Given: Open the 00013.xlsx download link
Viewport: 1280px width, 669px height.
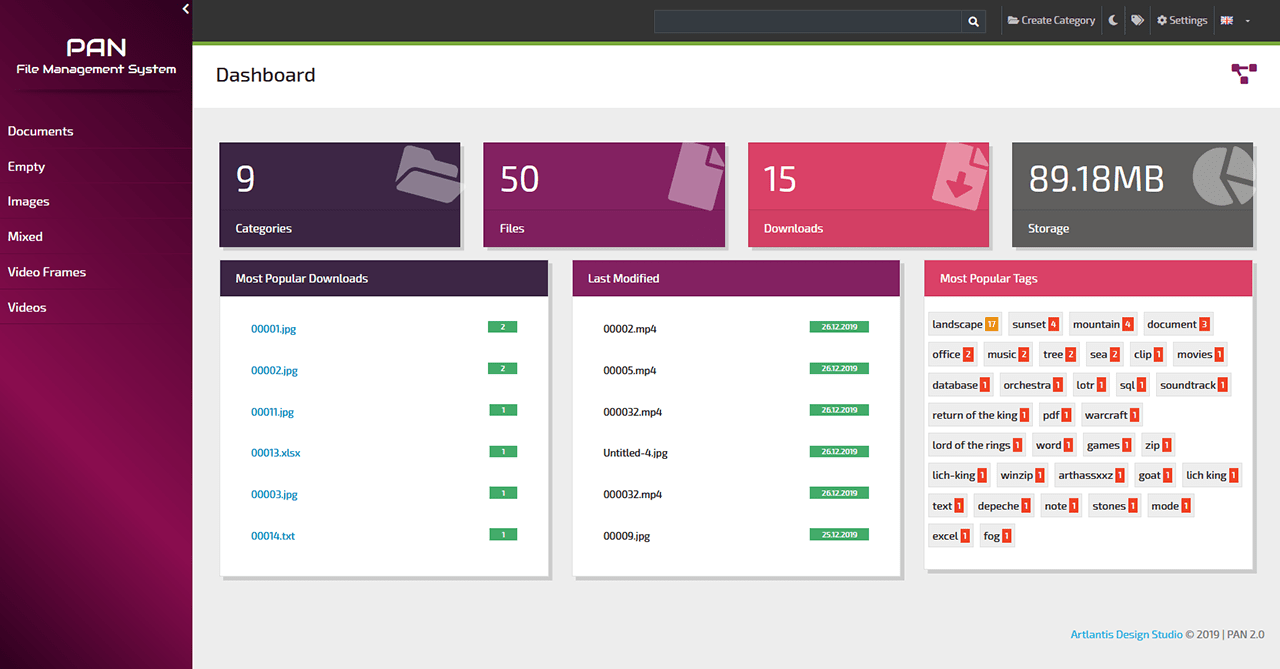Looking at the screenshot, I should pyautogui.click(x=275, y=453).
